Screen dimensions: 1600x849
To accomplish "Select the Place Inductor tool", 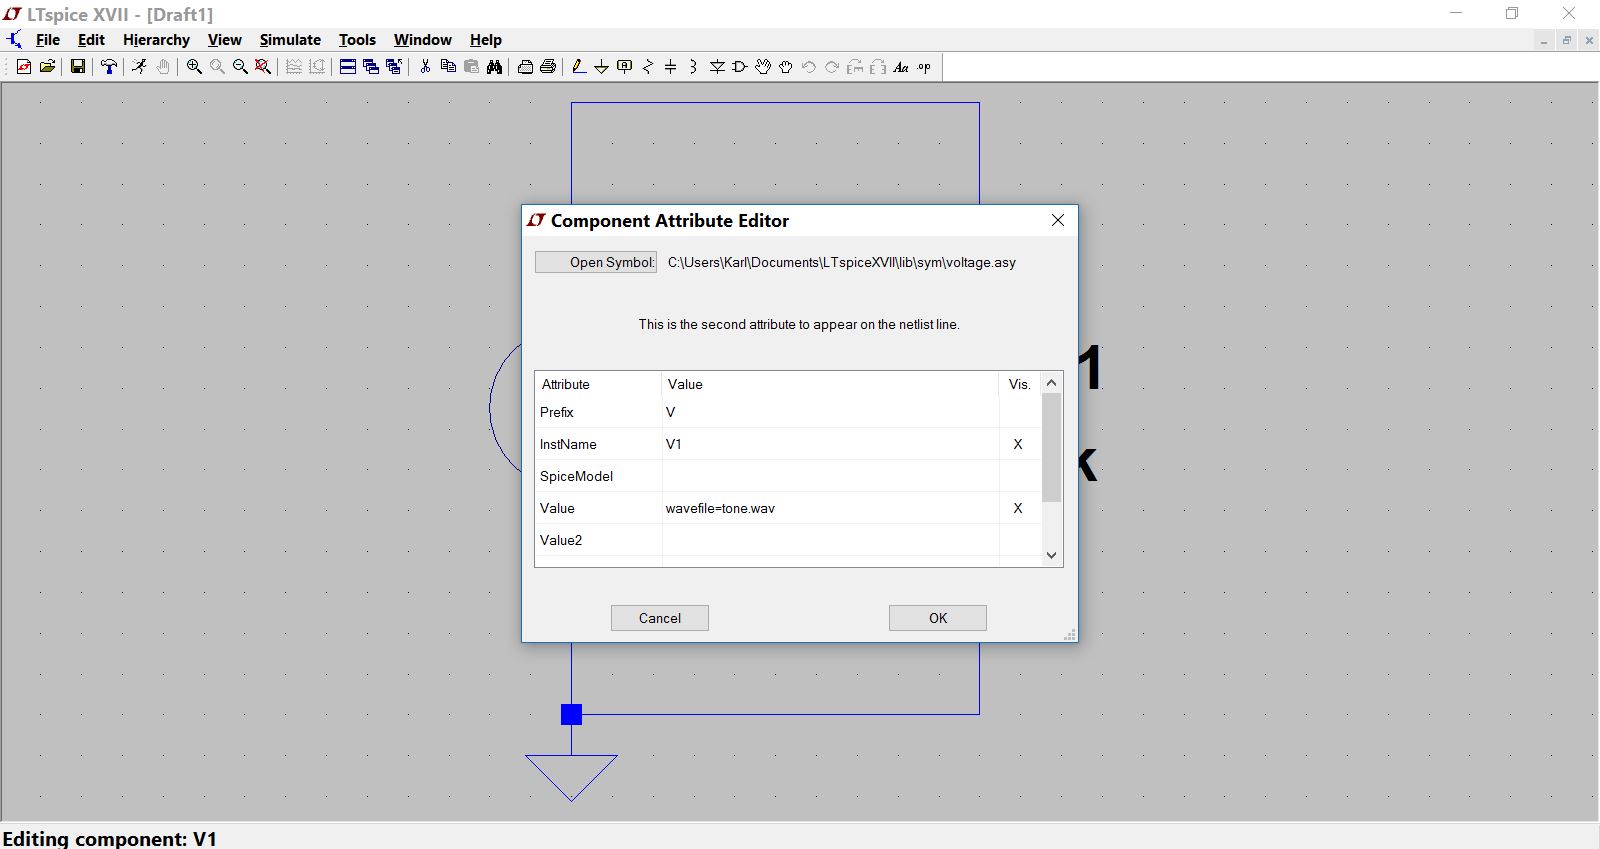I will 693,67.
